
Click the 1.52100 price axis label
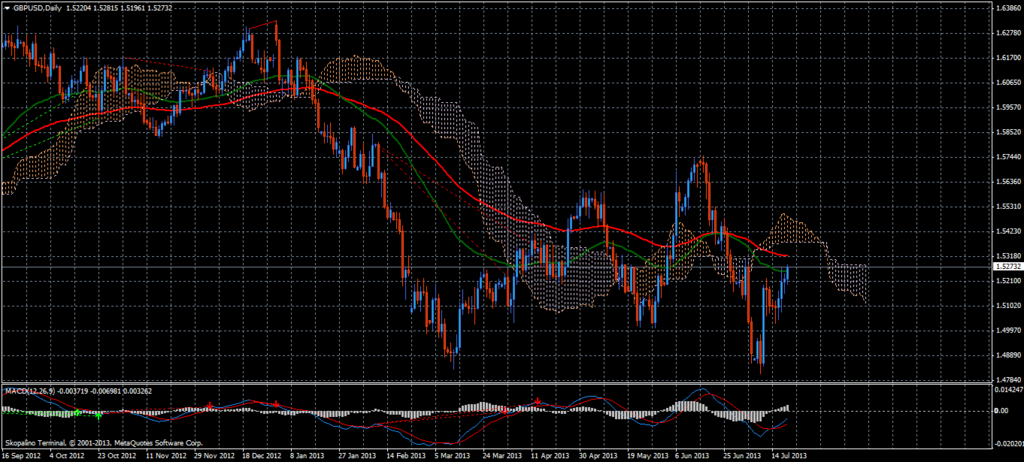tap(1010, 281)
